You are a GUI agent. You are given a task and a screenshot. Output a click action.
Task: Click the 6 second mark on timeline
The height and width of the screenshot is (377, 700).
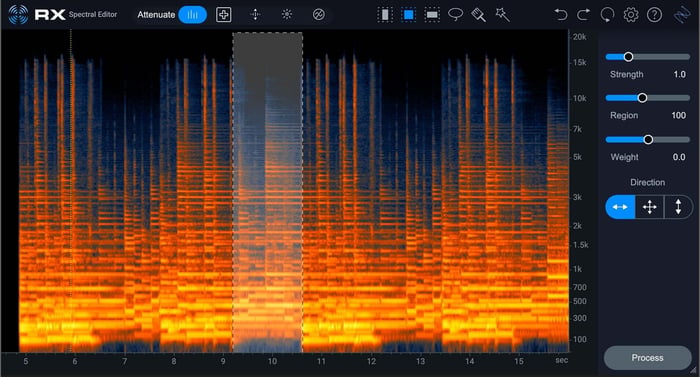75,361
